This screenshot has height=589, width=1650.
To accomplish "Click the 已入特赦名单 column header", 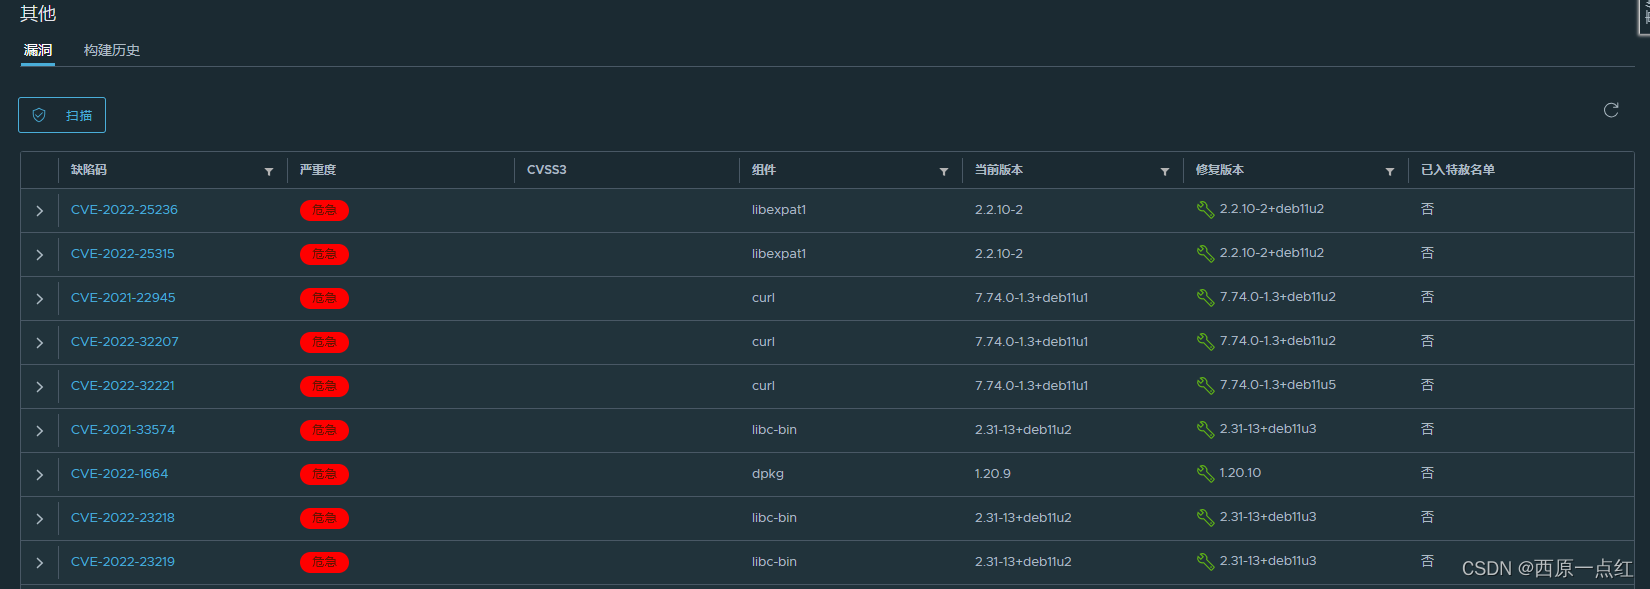I will (x=1458, y=170).
